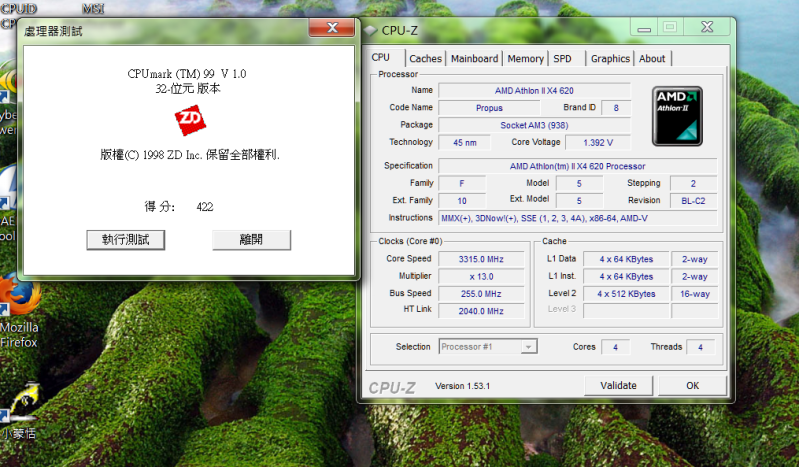Open the Memory tab
This screenshot has height=467, width=799.
[x=525, y=59]
